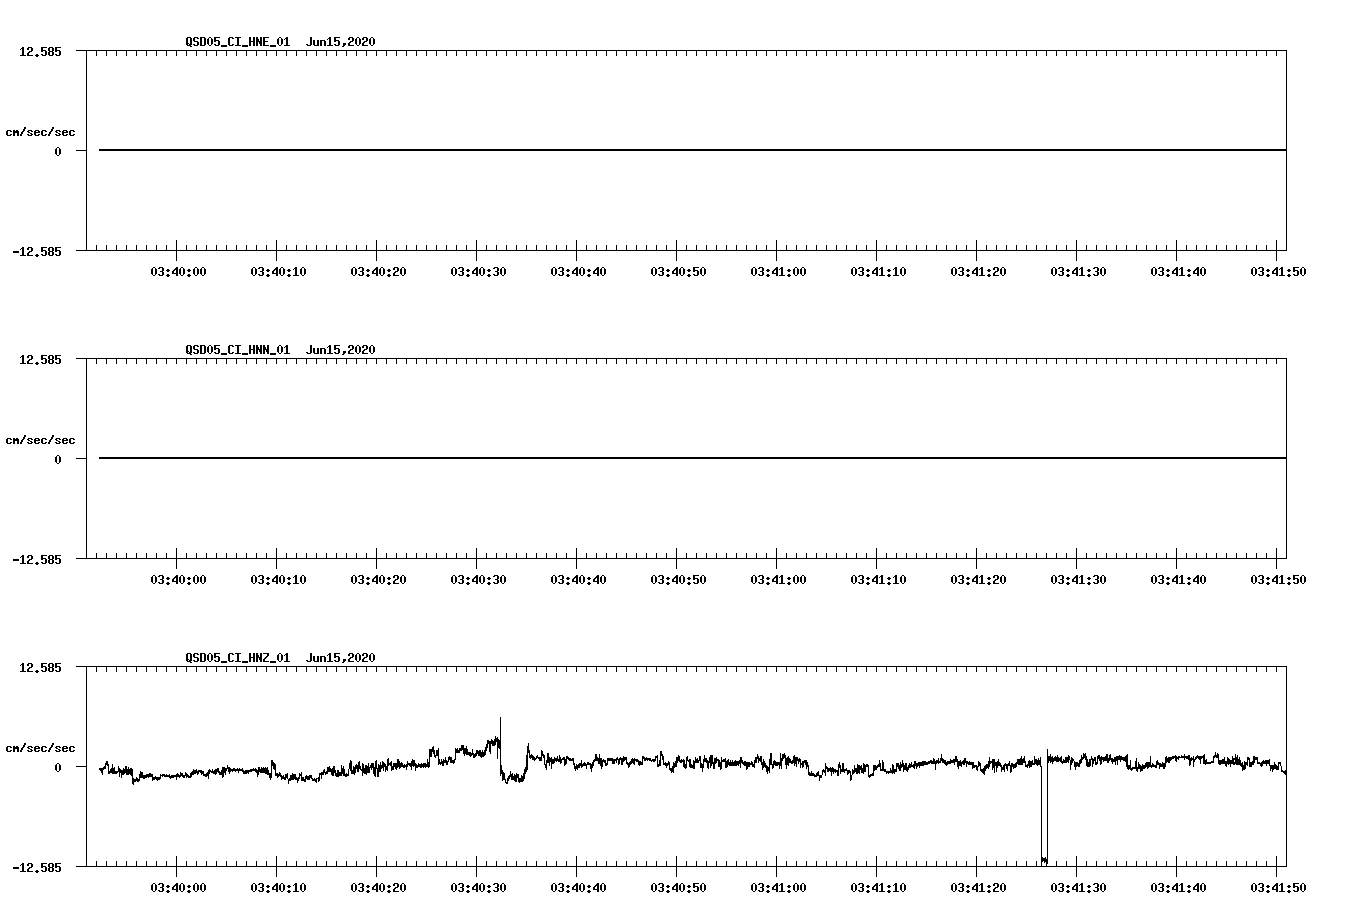Click the 03:40:10 time label under HNE plot
The width and height of the screenshot is (1358, 924).
(x=278, y=271)
